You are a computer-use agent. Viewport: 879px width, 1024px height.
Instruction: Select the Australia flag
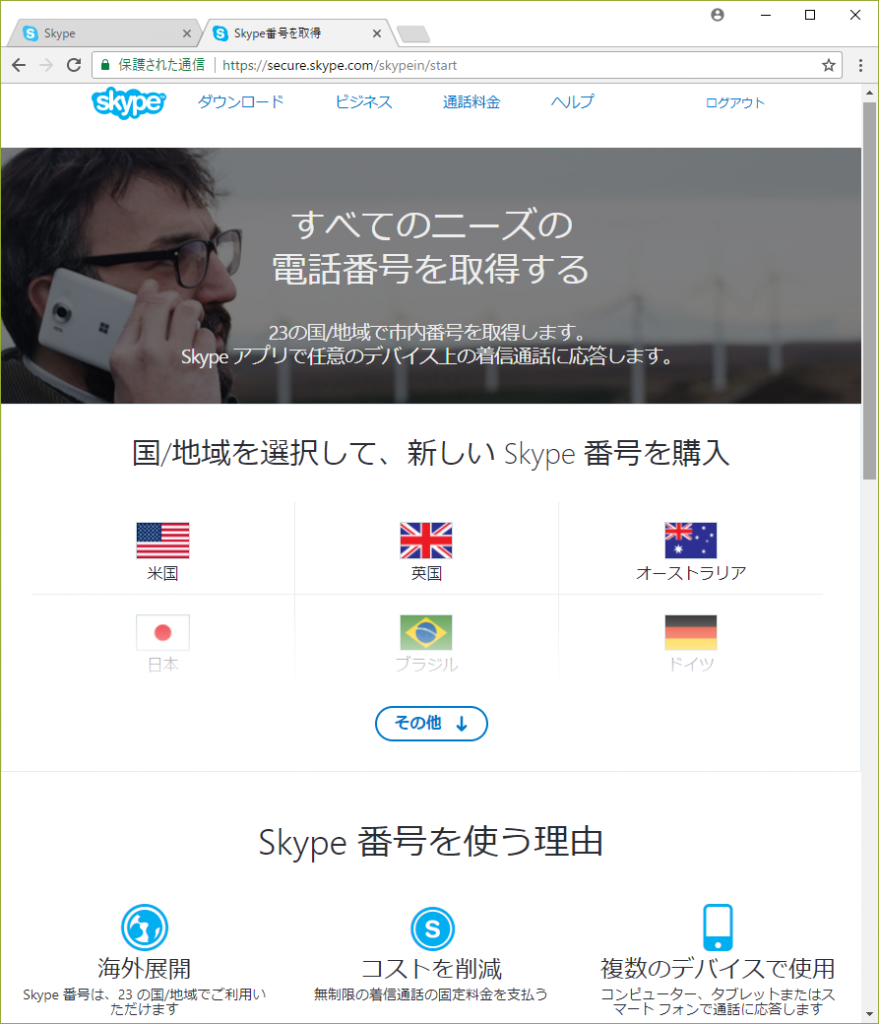(691, 541)
